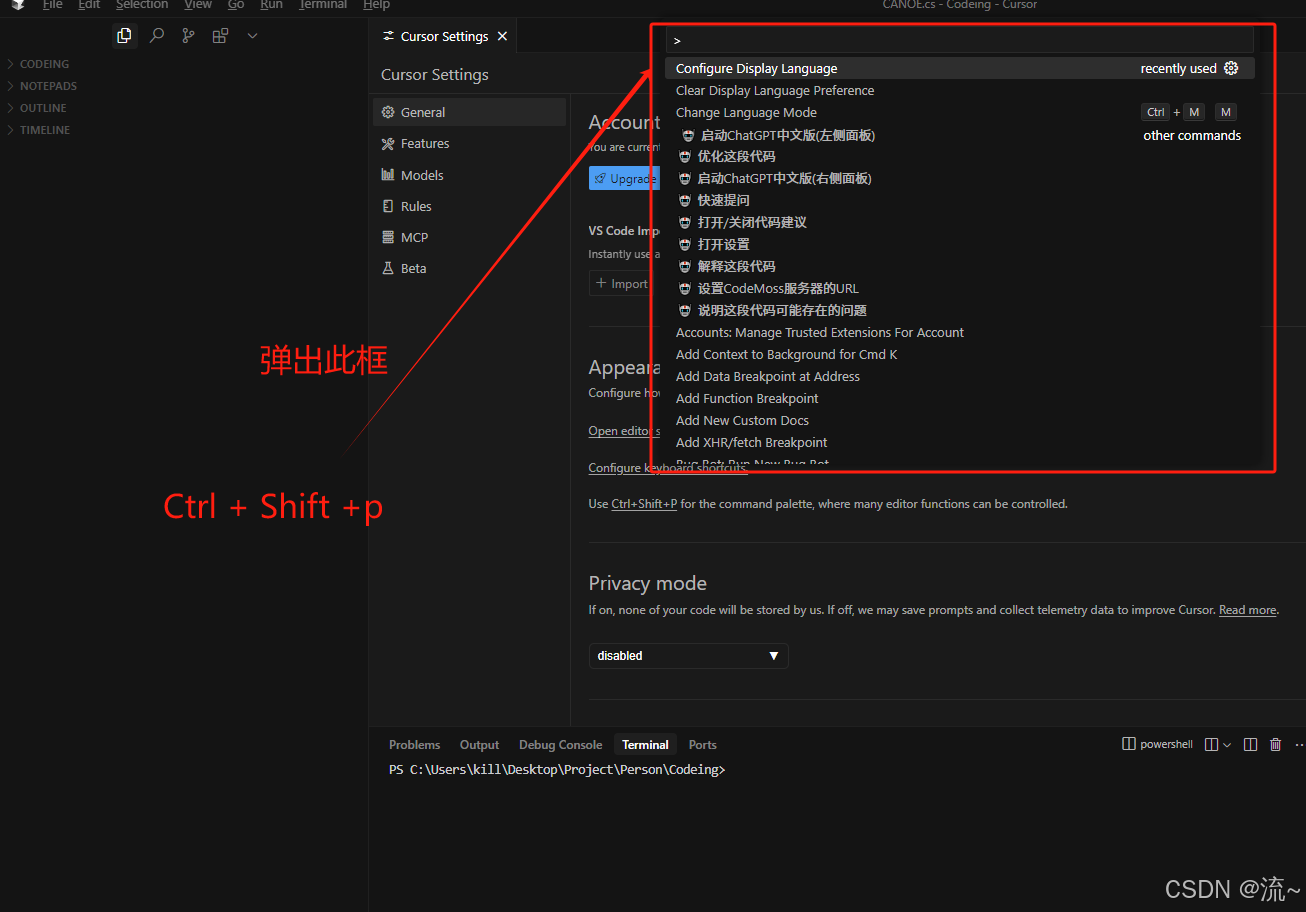Choose Configure Display Language command
The height and width of the screenshot is (912, 1306).
(959, 68)
